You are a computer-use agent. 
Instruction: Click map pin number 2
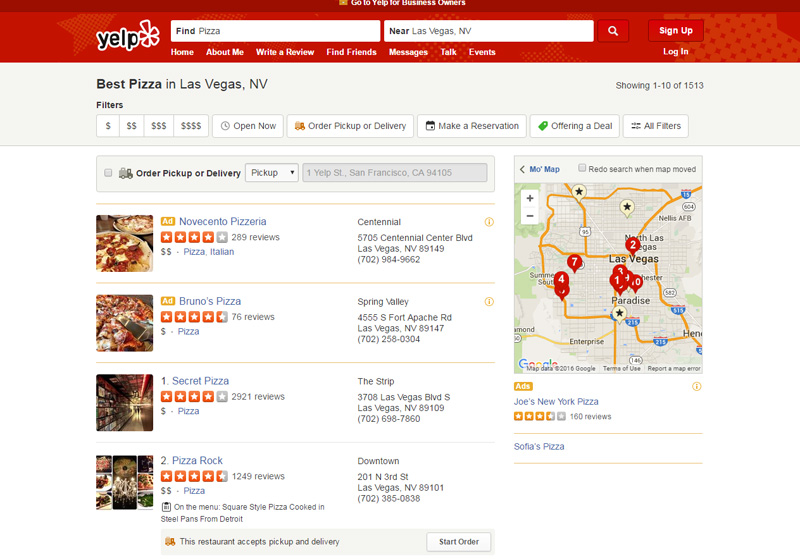(x=633, y=245)
